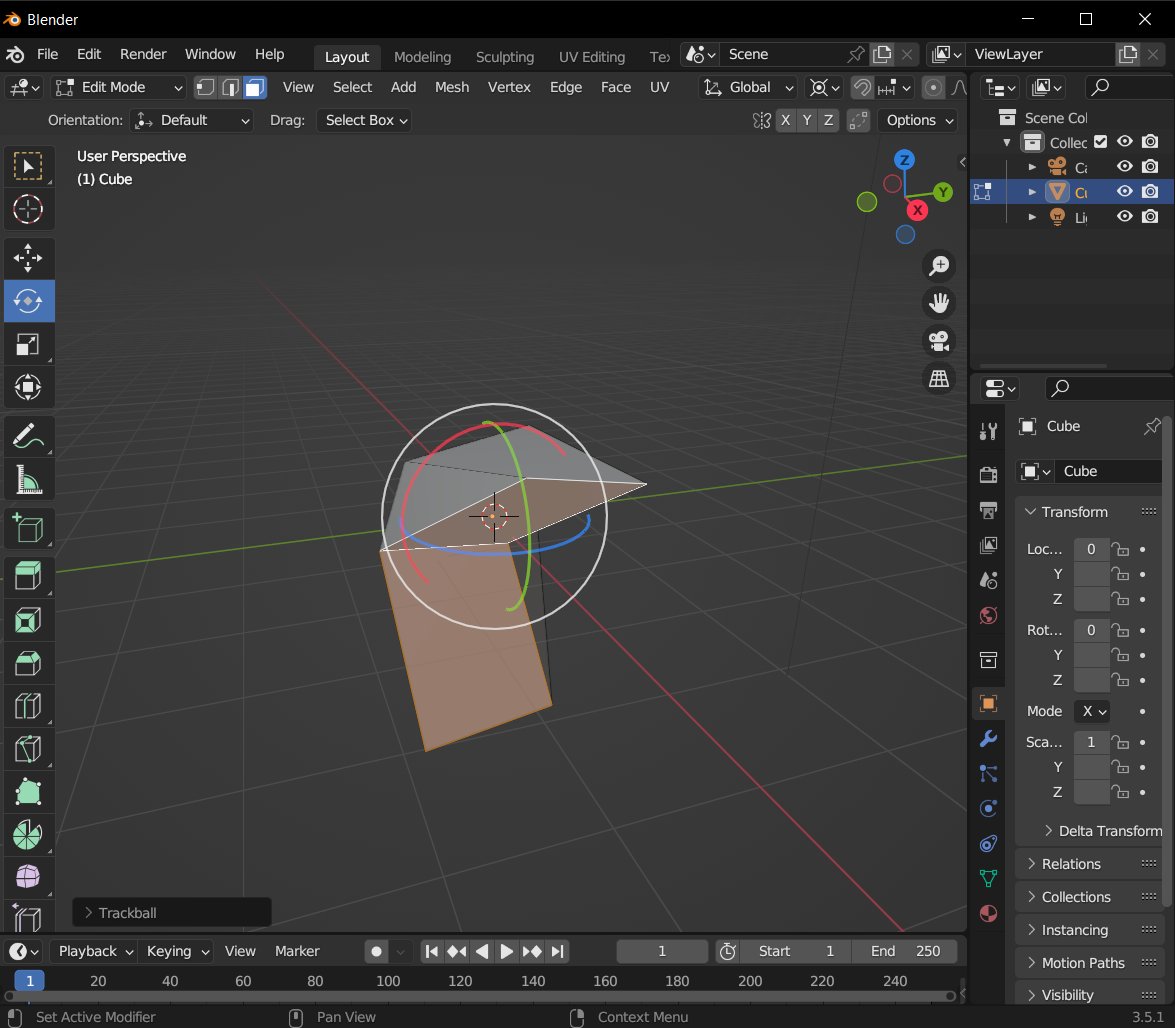The height and width of the screenshot is (1028, 1175).
Task: Switch to the UV Editing workspace tab
Action: coord(592,57)
